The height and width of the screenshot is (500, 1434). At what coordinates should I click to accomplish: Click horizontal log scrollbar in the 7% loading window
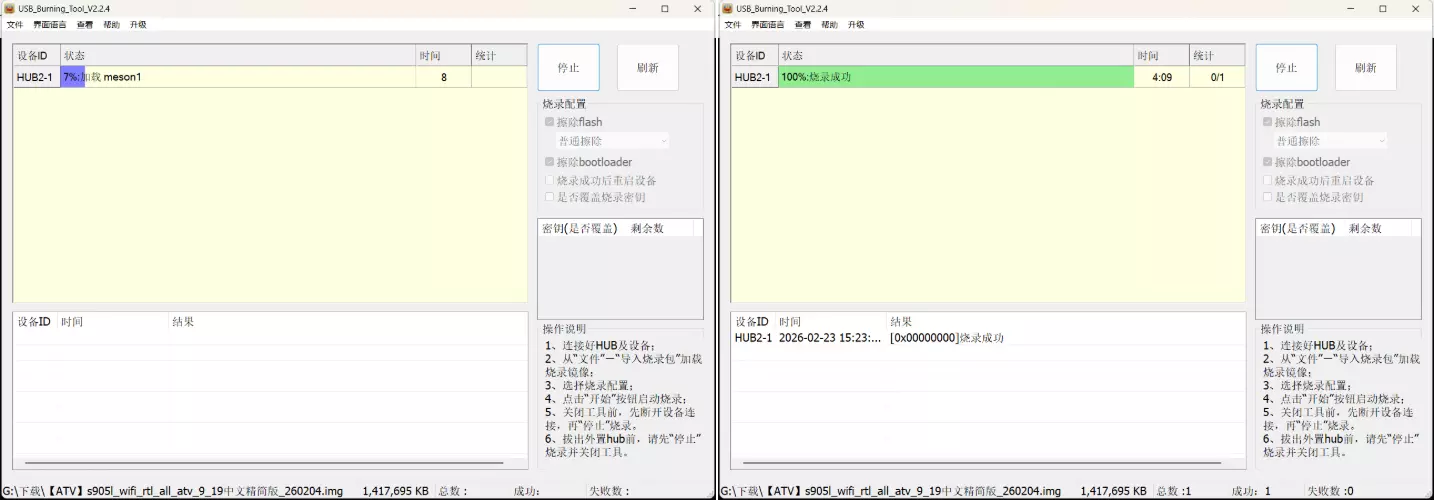(265, 463)
